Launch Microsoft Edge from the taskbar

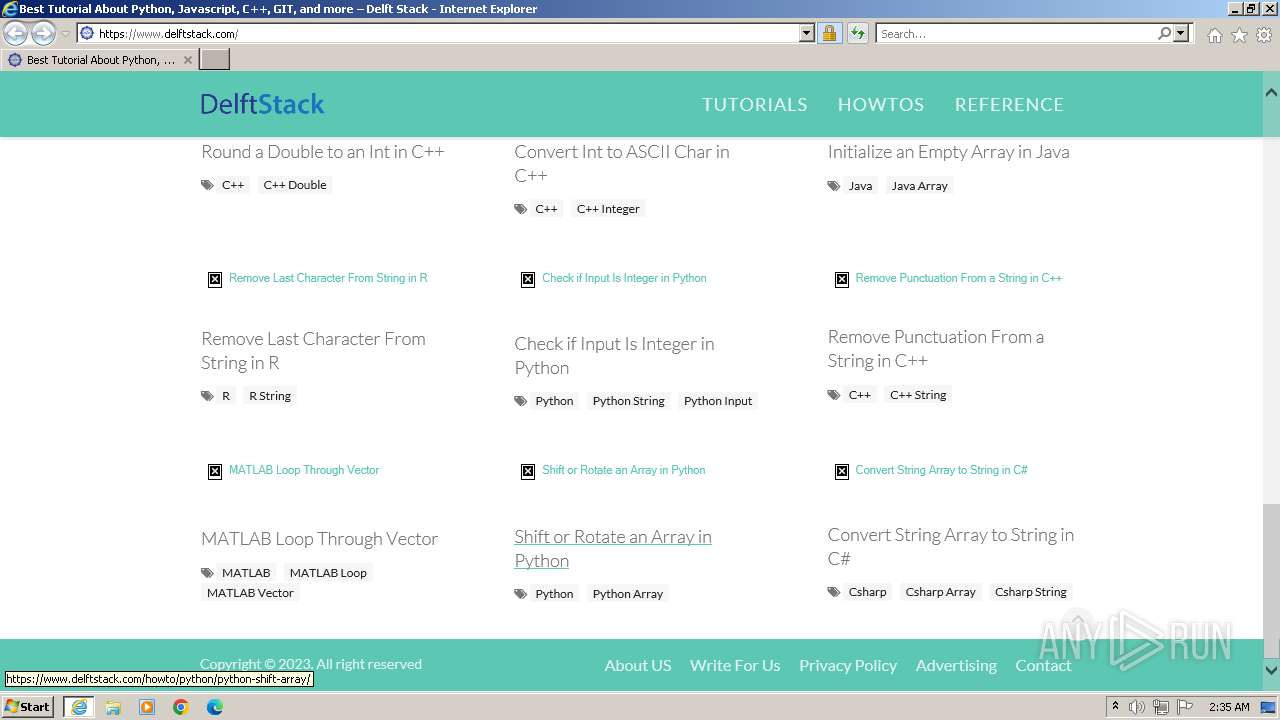coord(215,707)
